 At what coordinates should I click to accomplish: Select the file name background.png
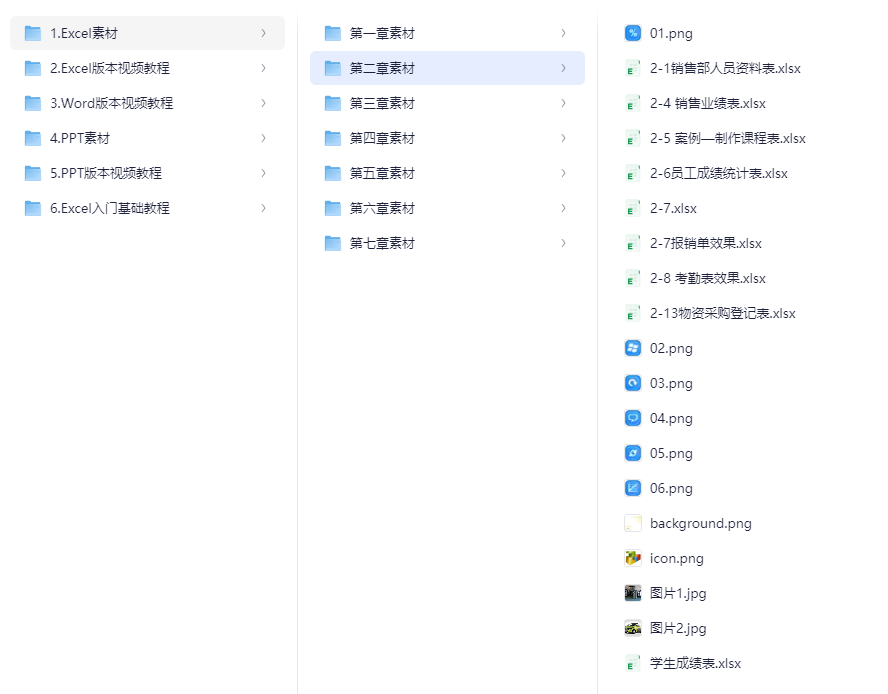[x=701, y=523]
